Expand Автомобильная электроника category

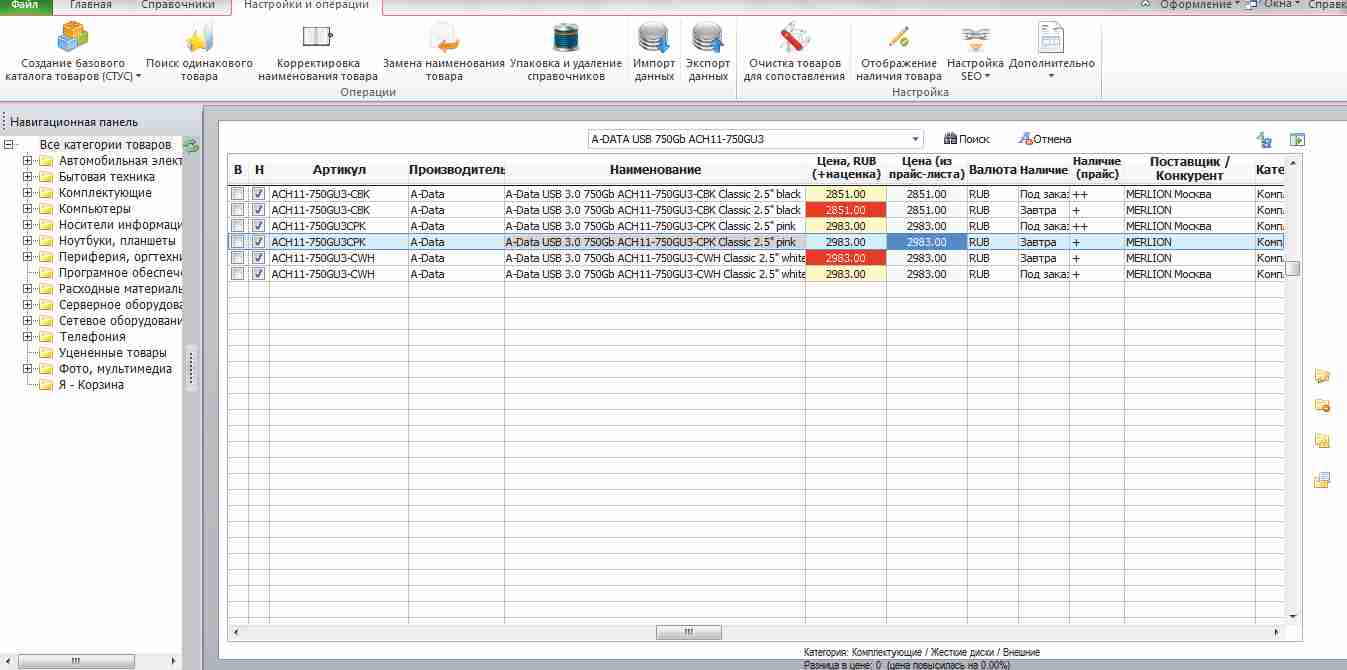28,161
